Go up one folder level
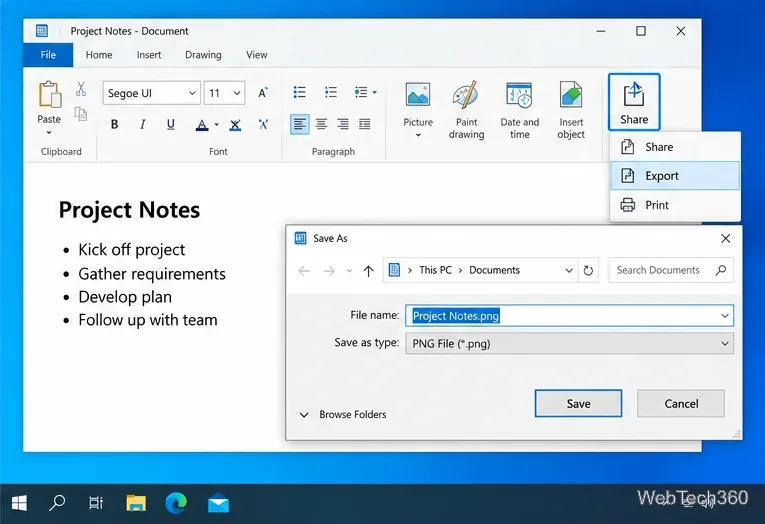This screenshot has width=765, height=524. [x=368, y=270]
